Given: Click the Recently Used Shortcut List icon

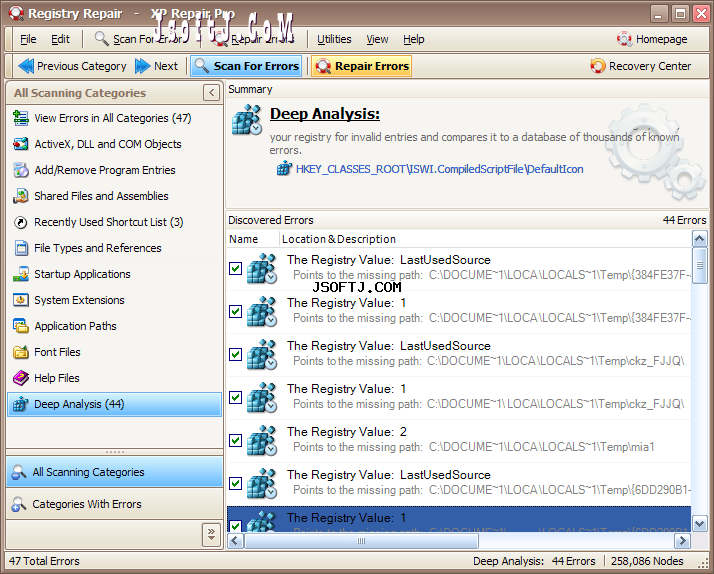Looking at the screenshot, I should pyautogui.click(x=20, y=222).
